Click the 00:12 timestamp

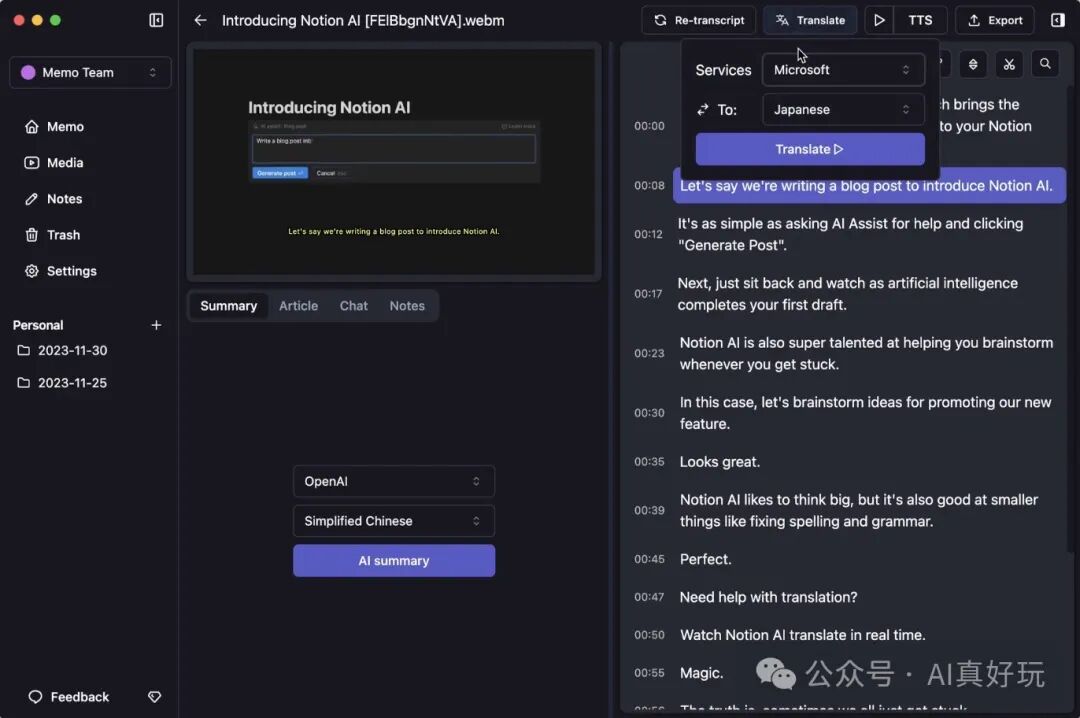click(x=649, y=234)
